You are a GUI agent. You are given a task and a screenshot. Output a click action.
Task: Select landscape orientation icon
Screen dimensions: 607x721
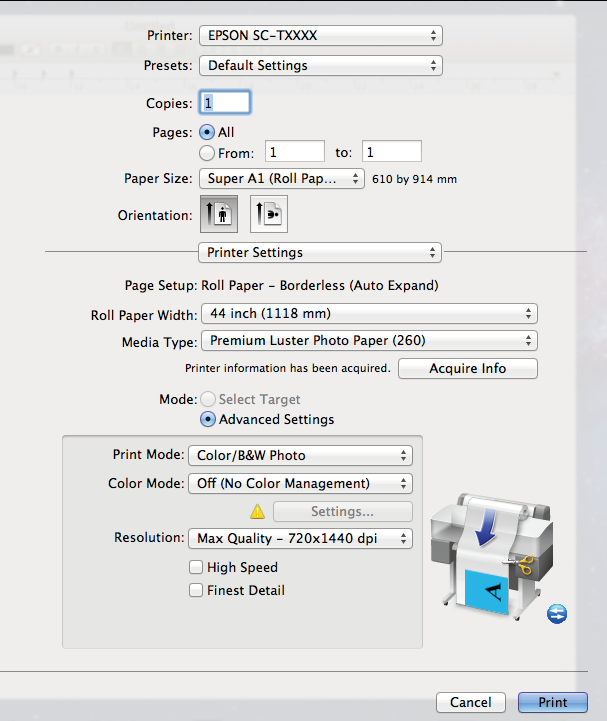[269, 214]
